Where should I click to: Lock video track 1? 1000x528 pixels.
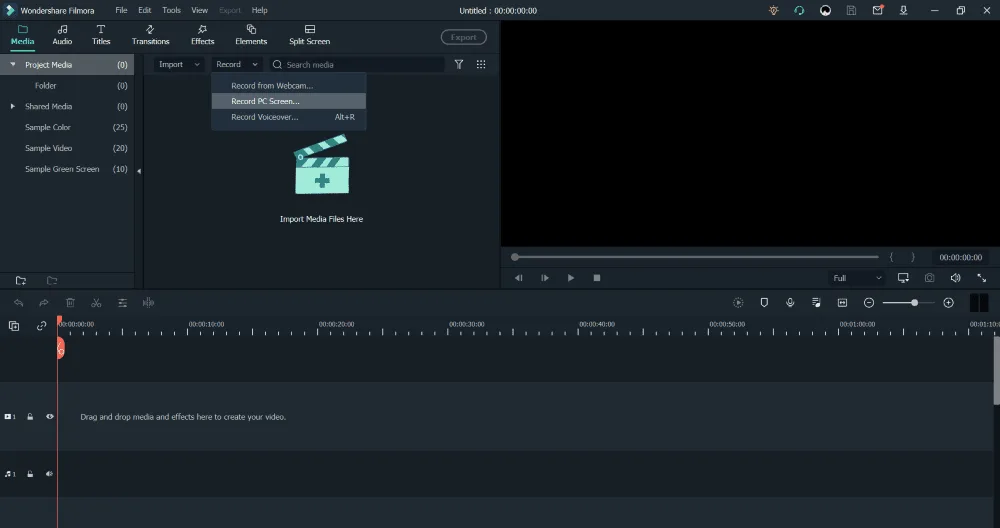click(30, 416)
